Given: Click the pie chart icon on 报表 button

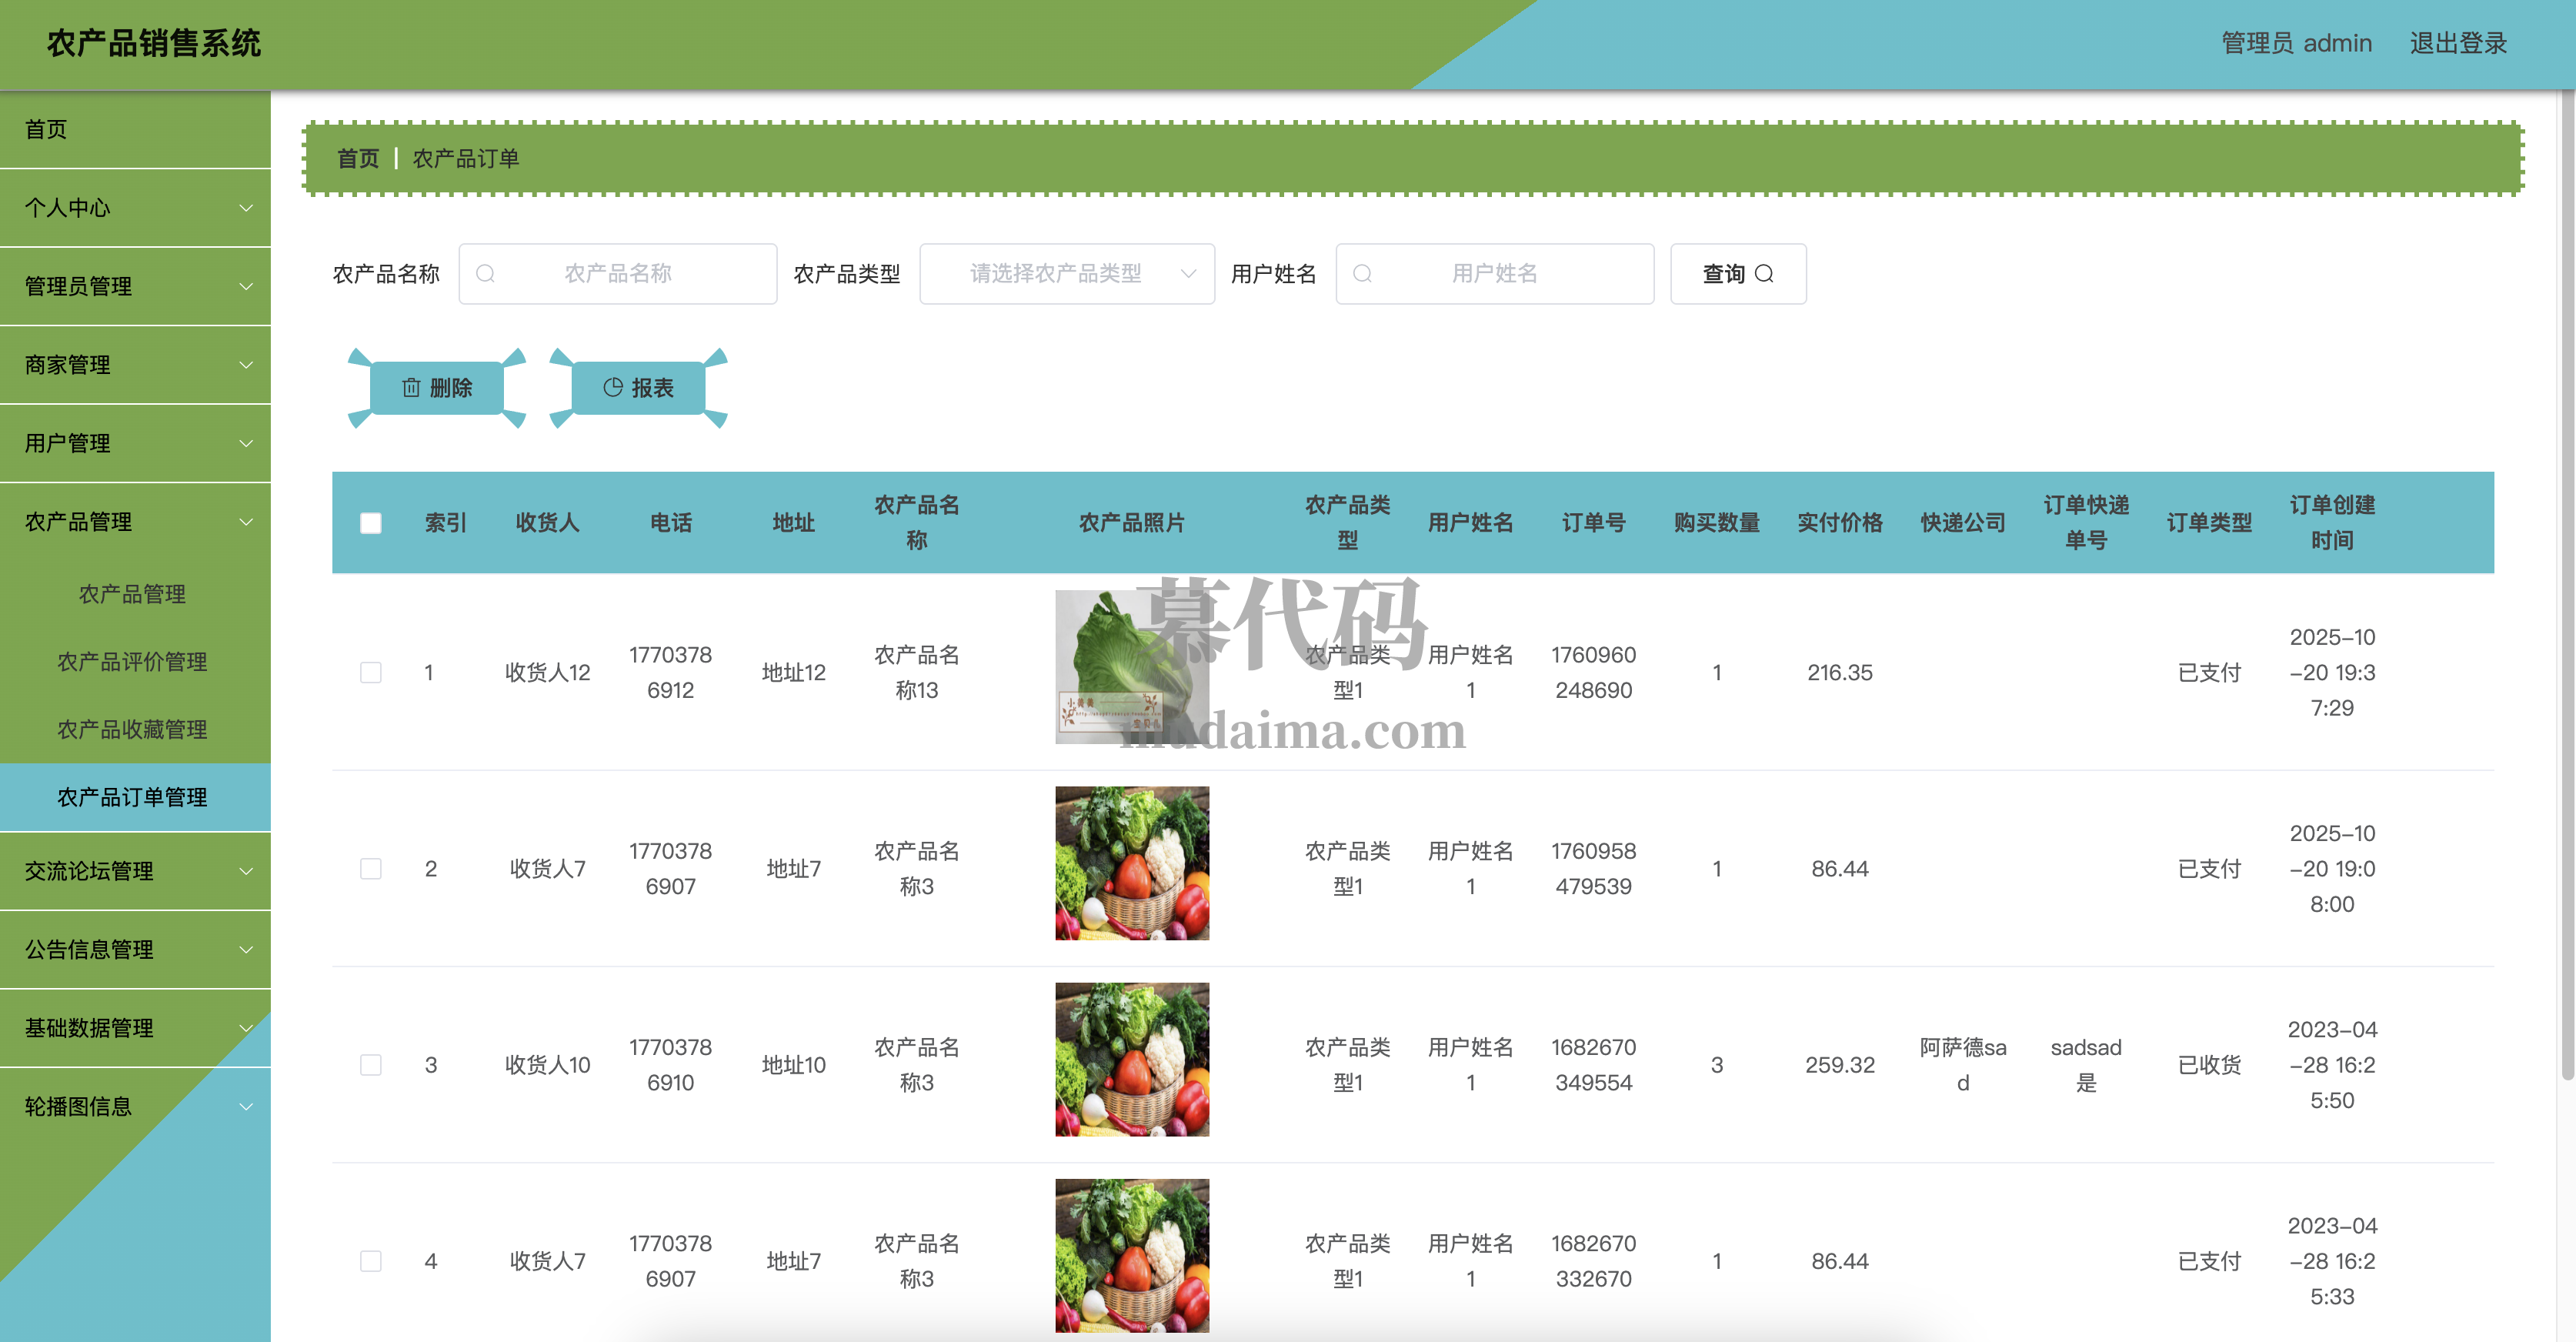Looking at the screenshot, I should [x=613, y=388].
